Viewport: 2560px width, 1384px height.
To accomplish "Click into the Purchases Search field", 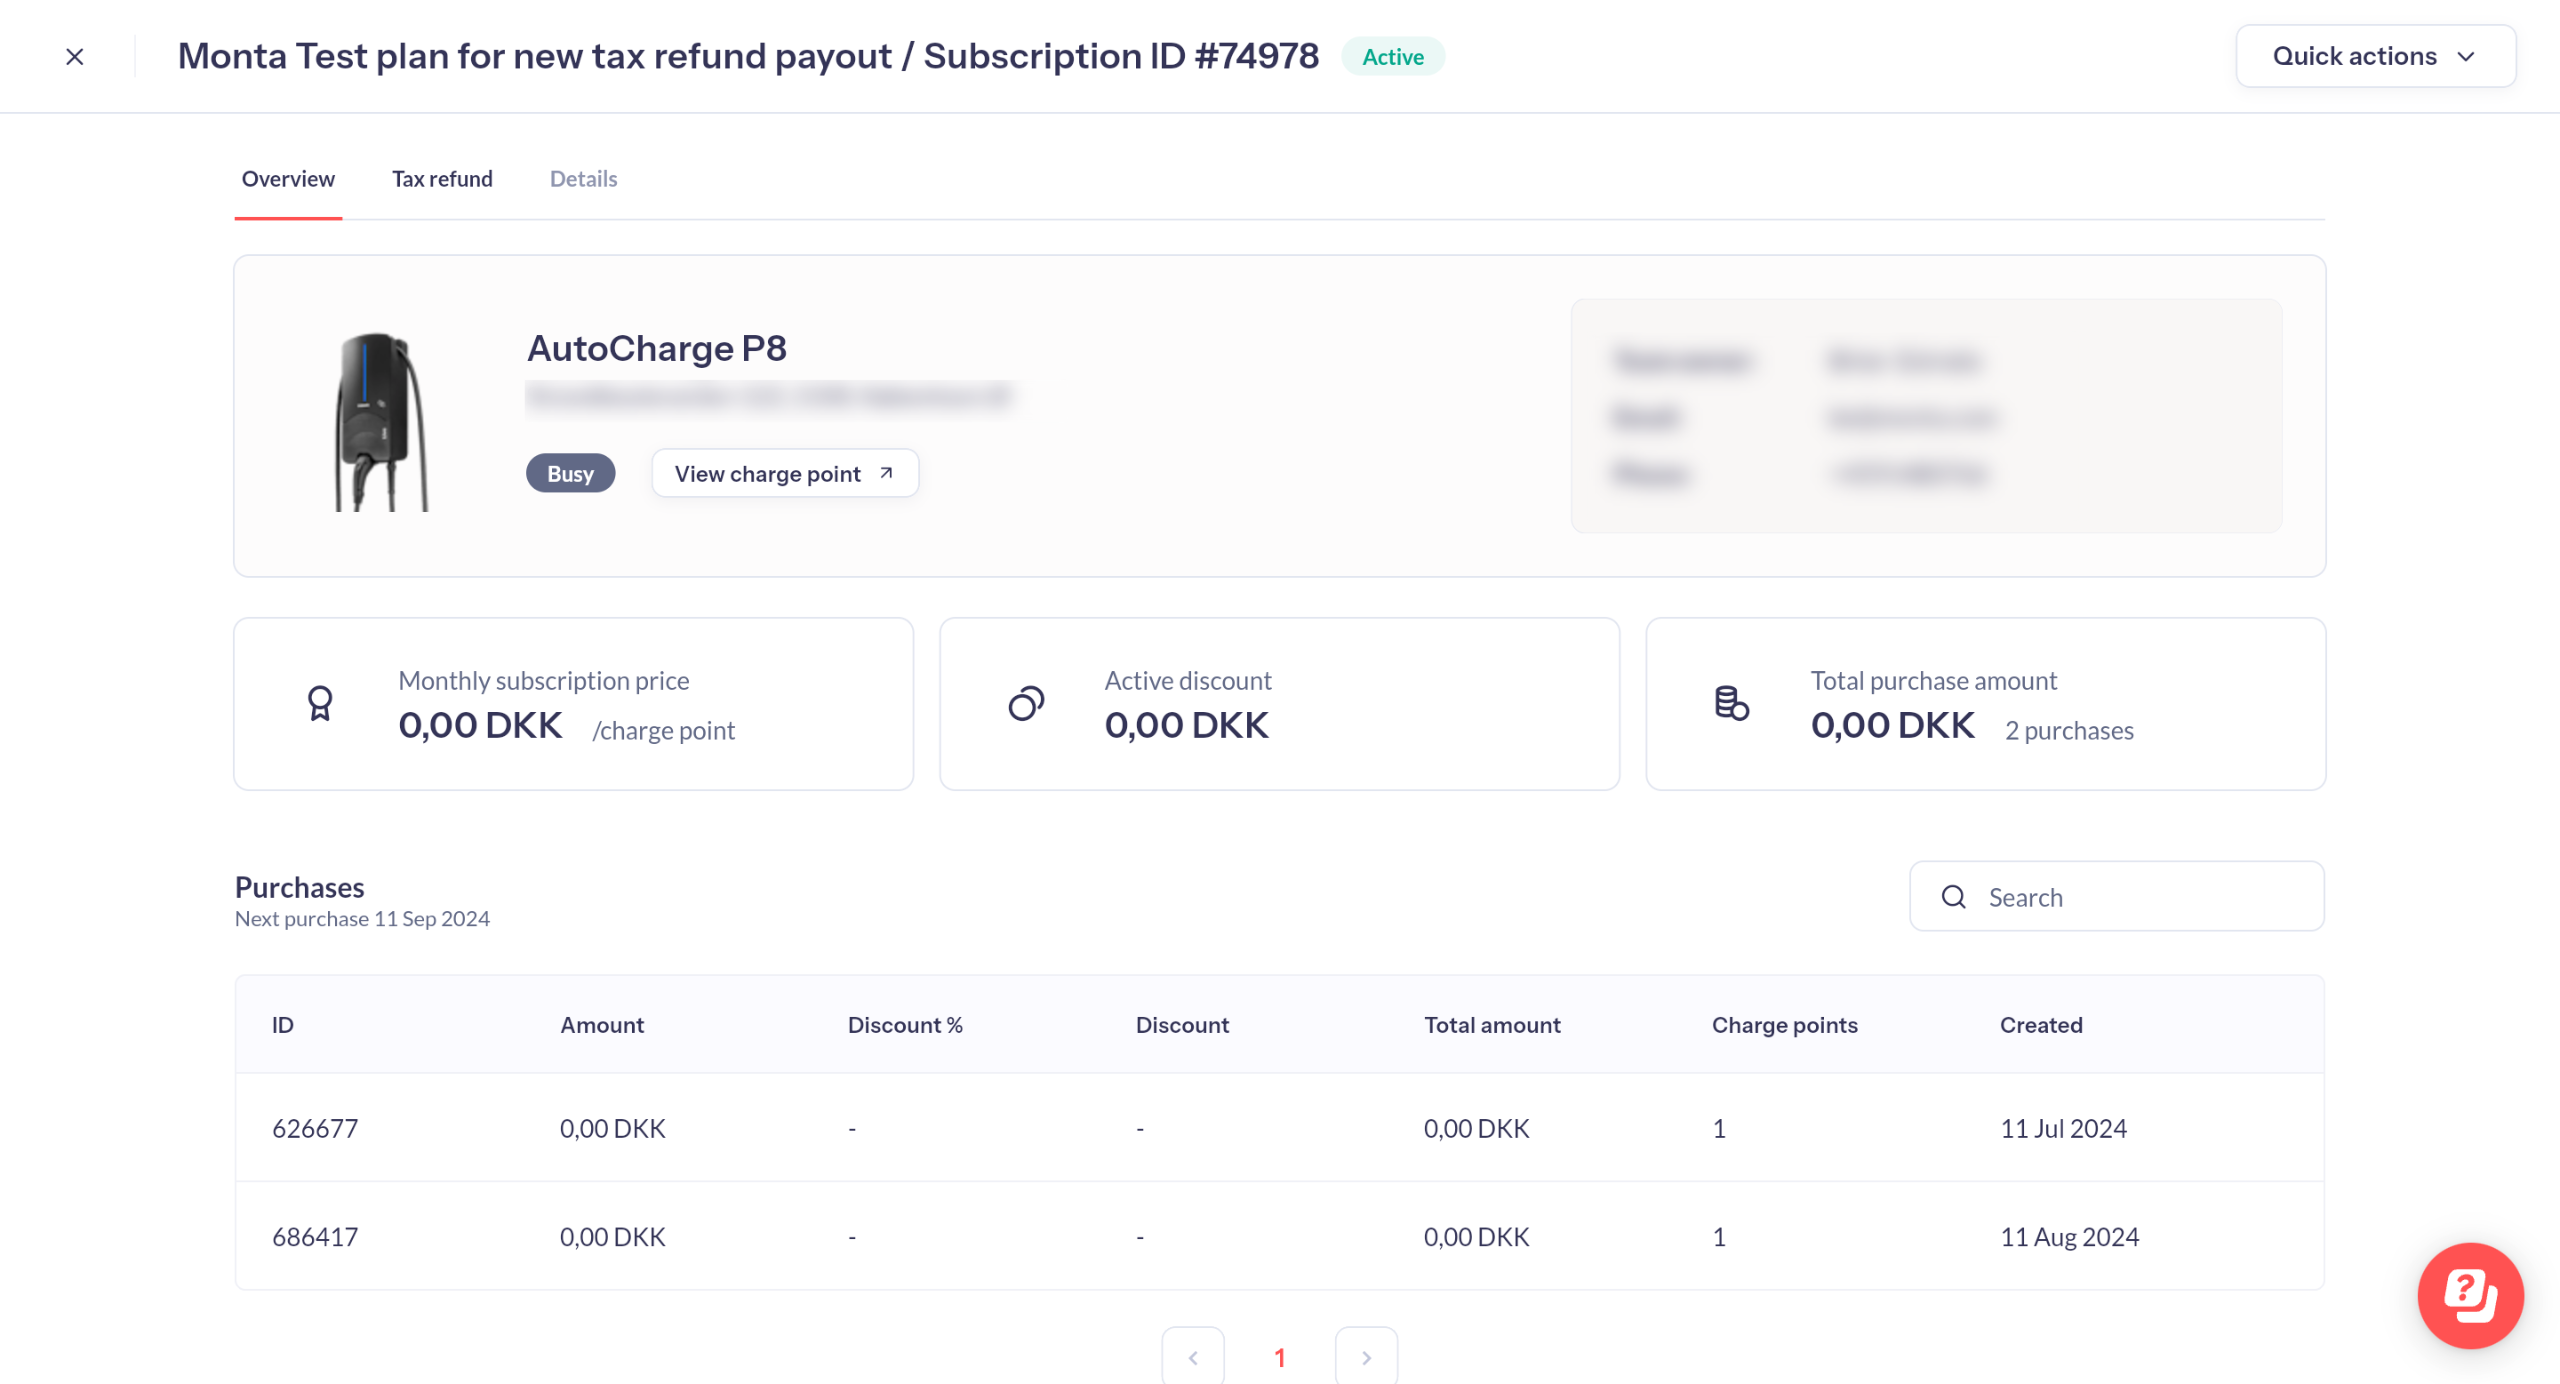I will point(2140,897).
